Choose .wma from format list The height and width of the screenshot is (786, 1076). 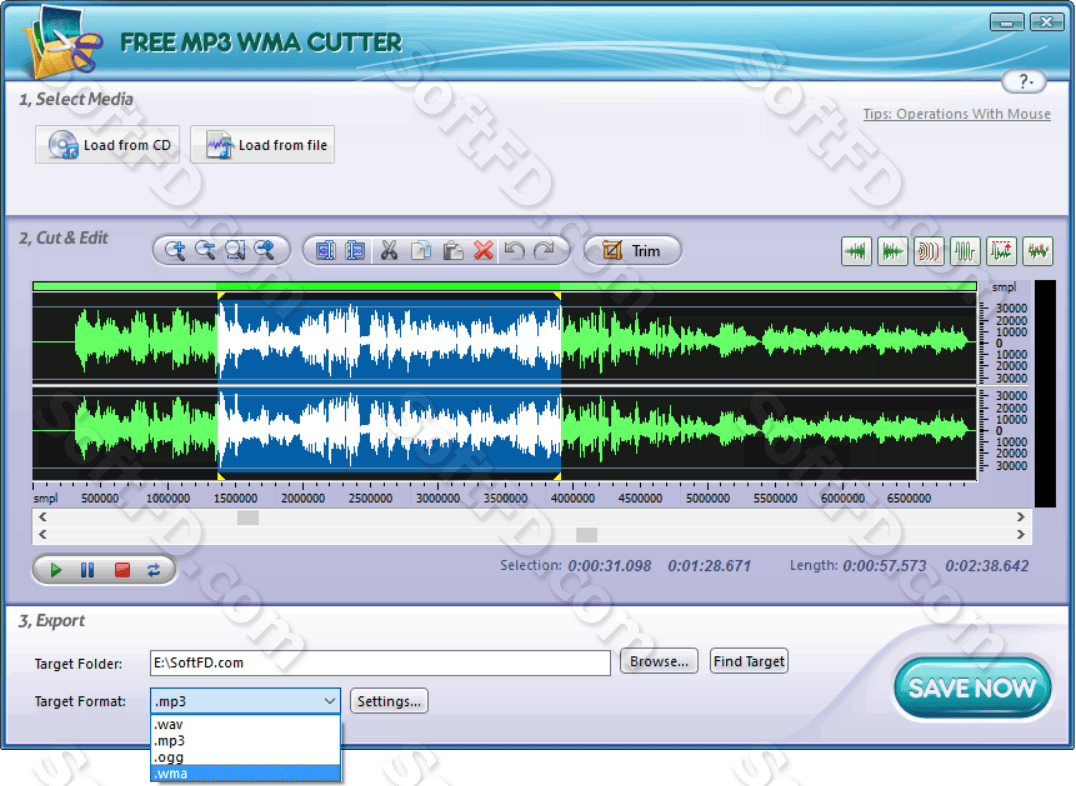coord(246,774)
